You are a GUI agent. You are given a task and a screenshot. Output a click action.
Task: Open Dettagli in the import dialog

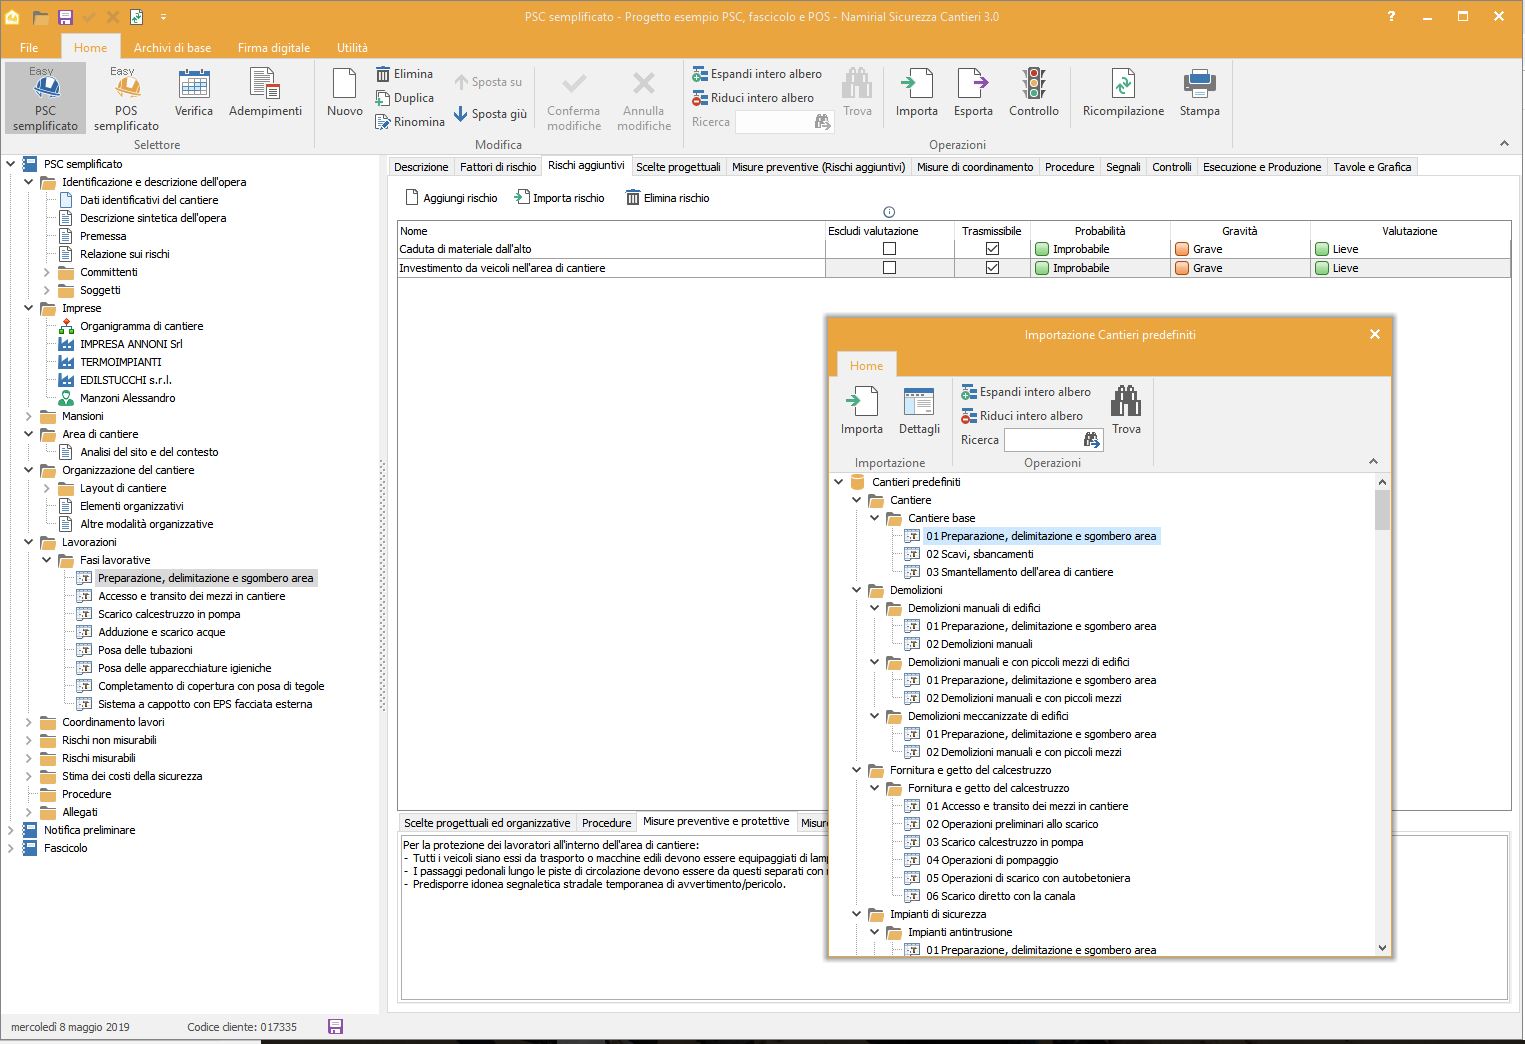pyautogui.click(x=918, y=411)
